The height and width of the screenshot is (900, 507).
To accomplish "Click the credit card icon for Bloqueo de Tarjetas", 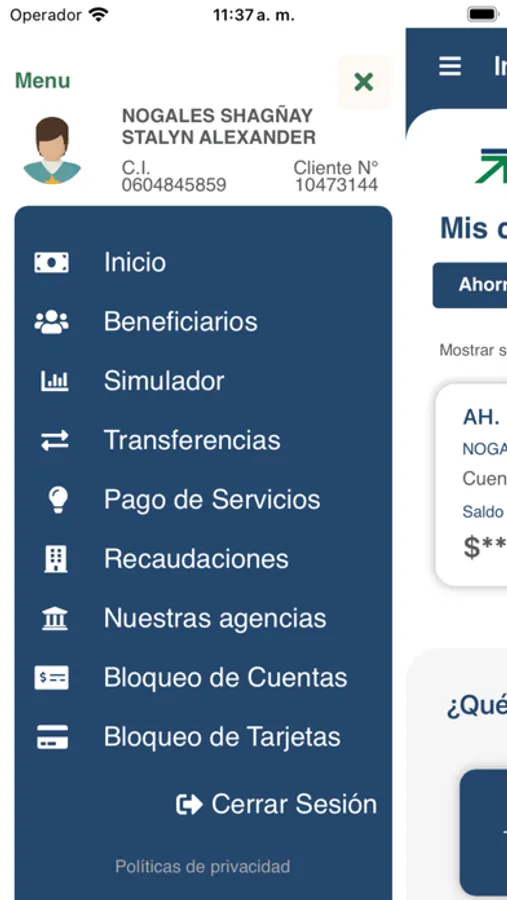I will point(52,737).
